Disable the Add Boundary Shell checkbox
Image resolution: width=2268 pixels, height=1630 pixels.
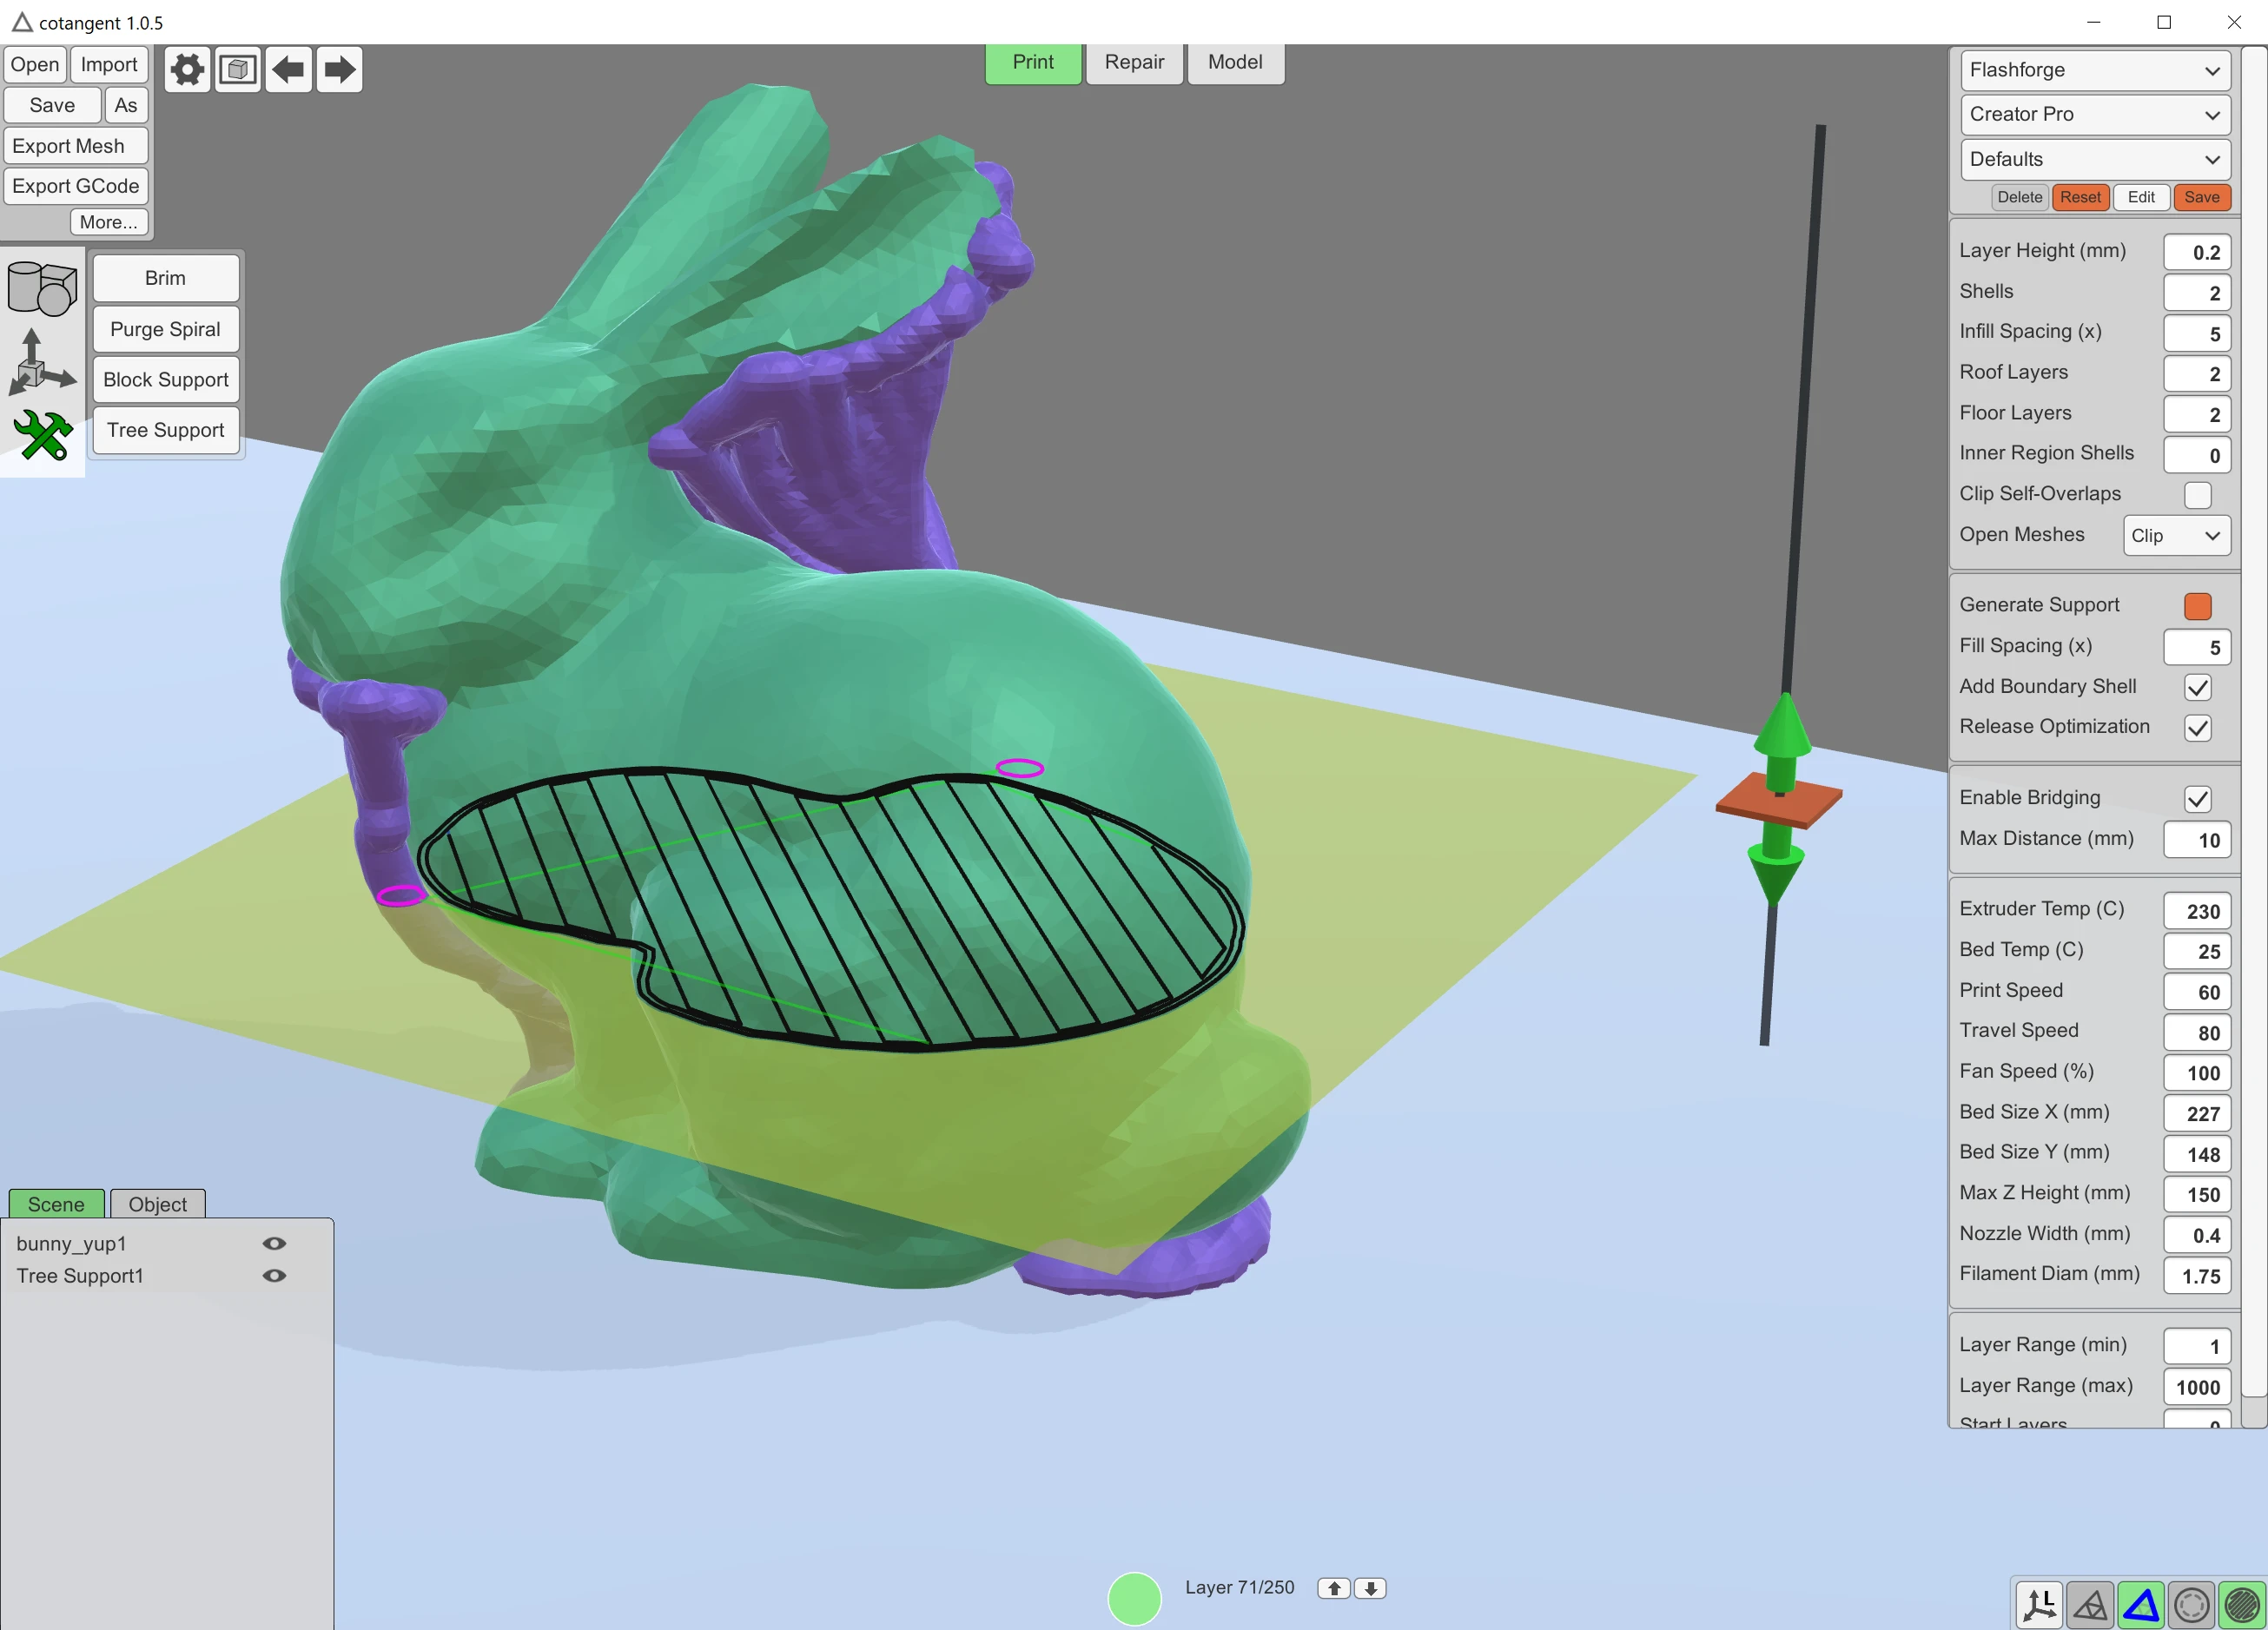2197,688
